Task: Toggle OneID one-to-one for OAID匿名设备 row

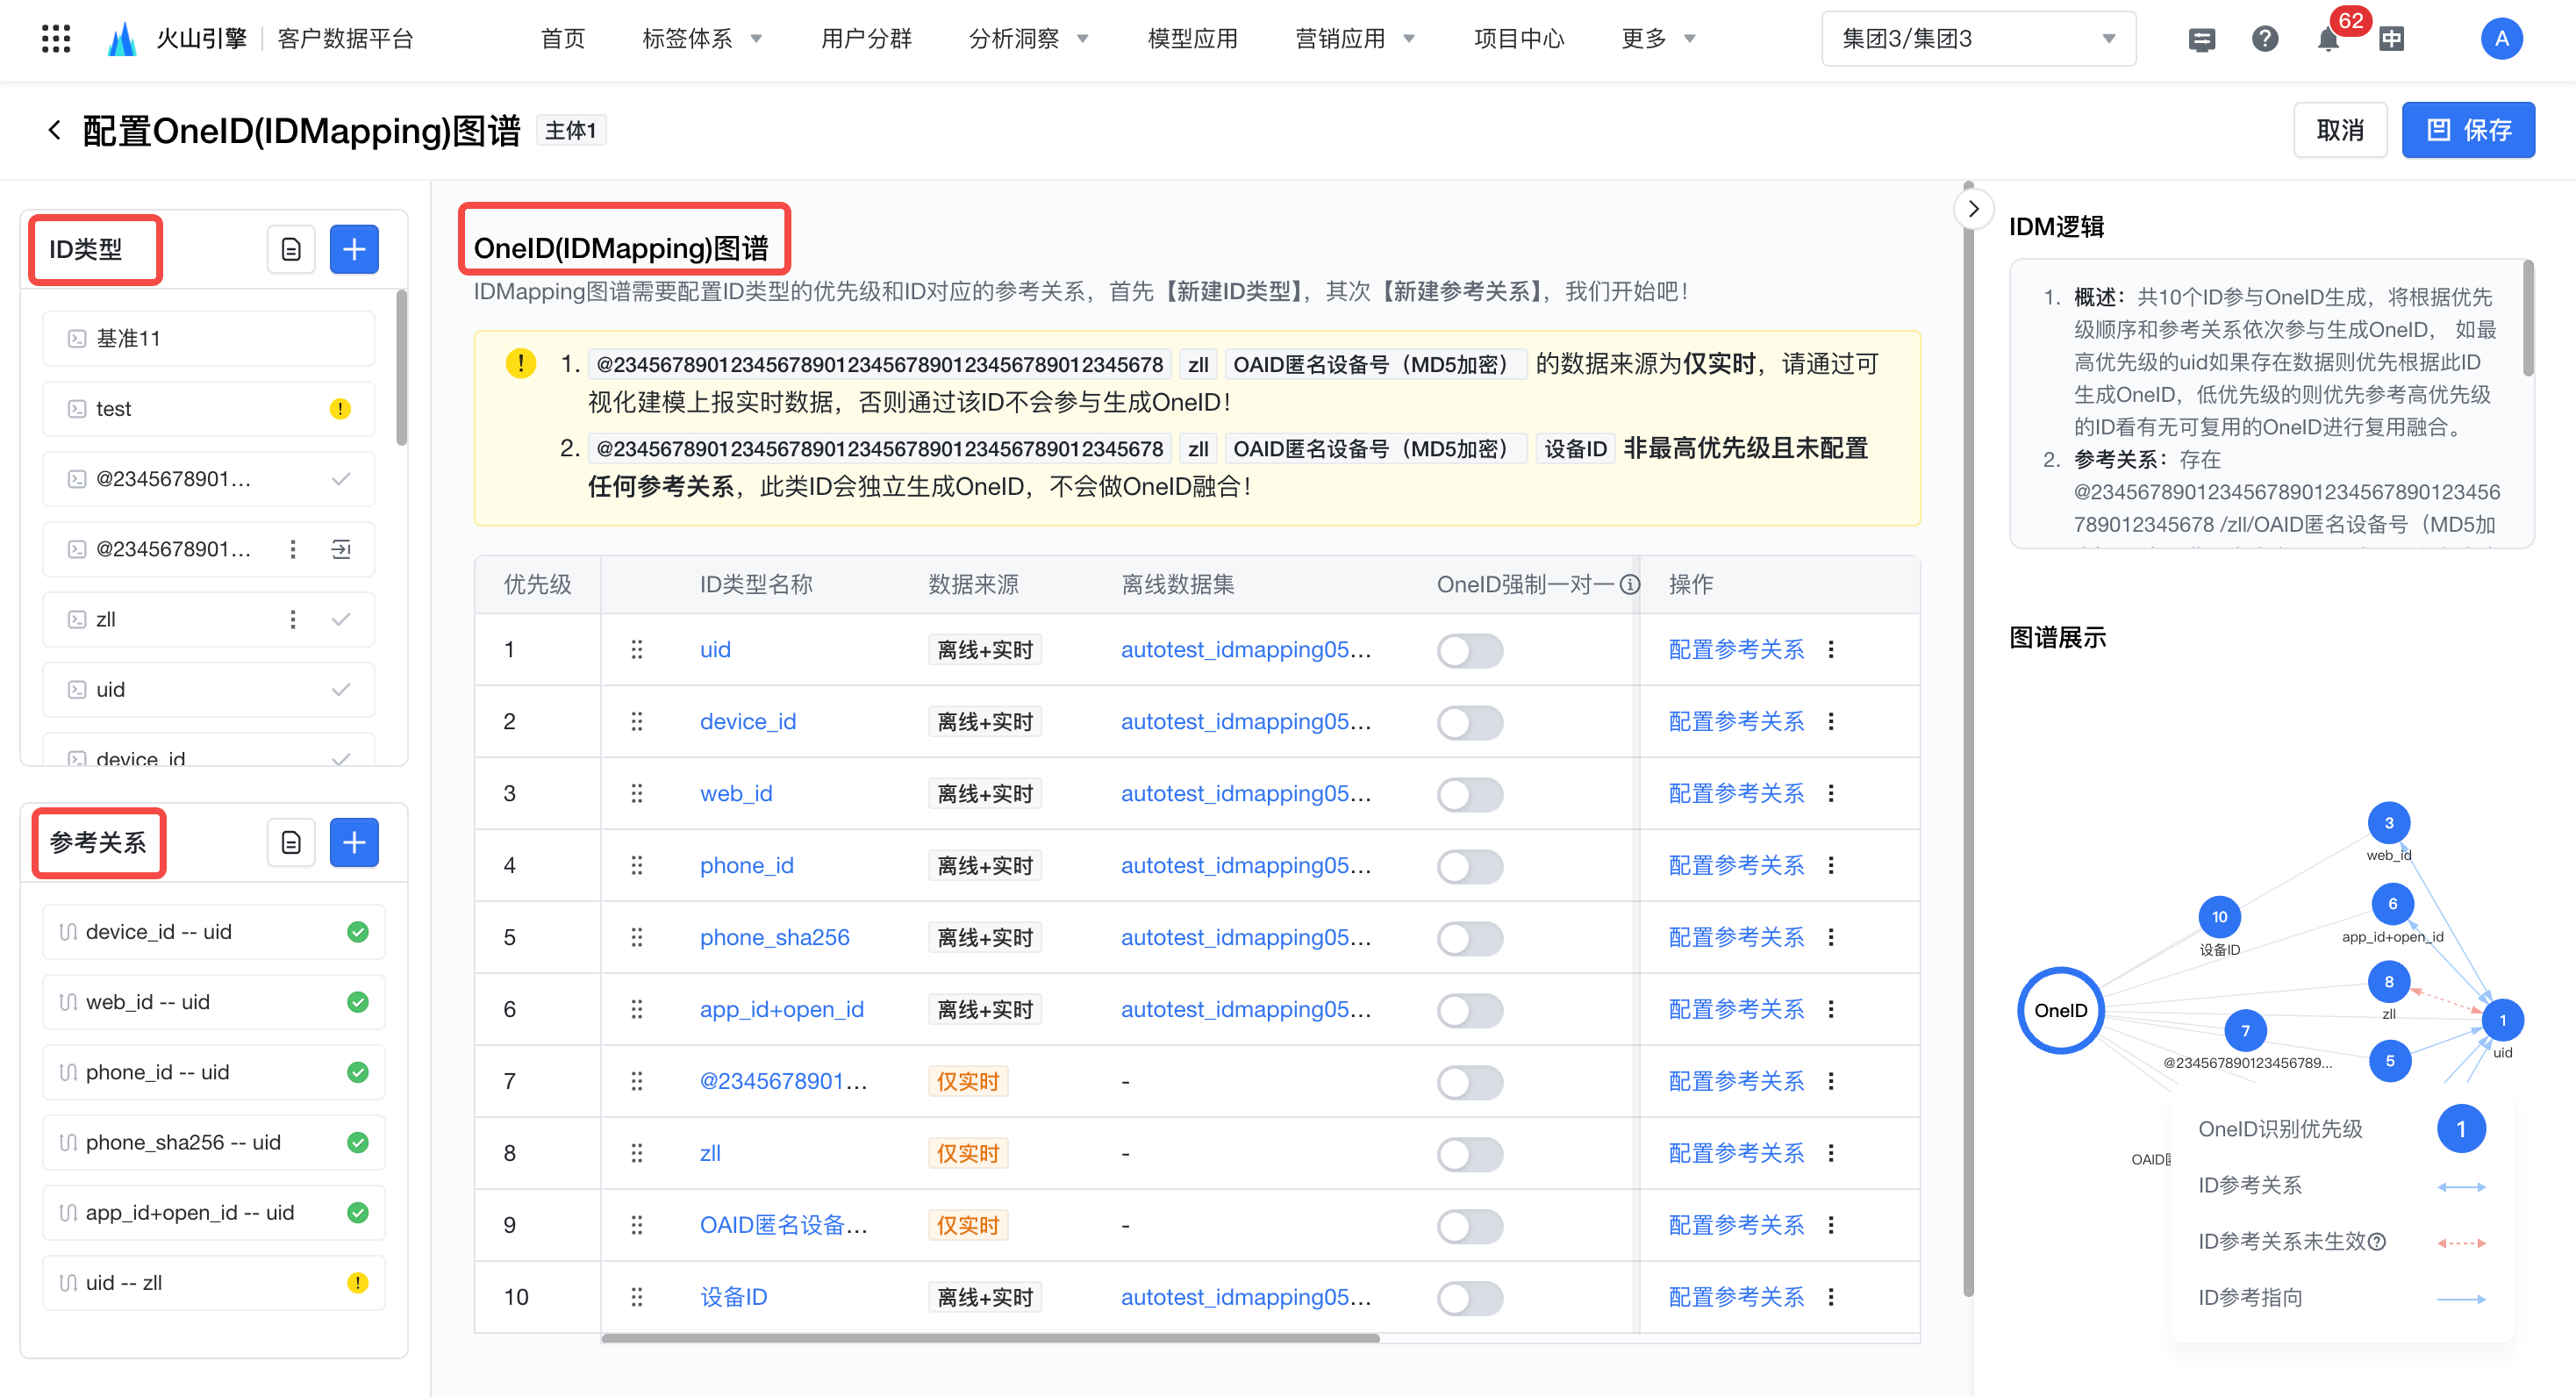Action: 1470,1227
